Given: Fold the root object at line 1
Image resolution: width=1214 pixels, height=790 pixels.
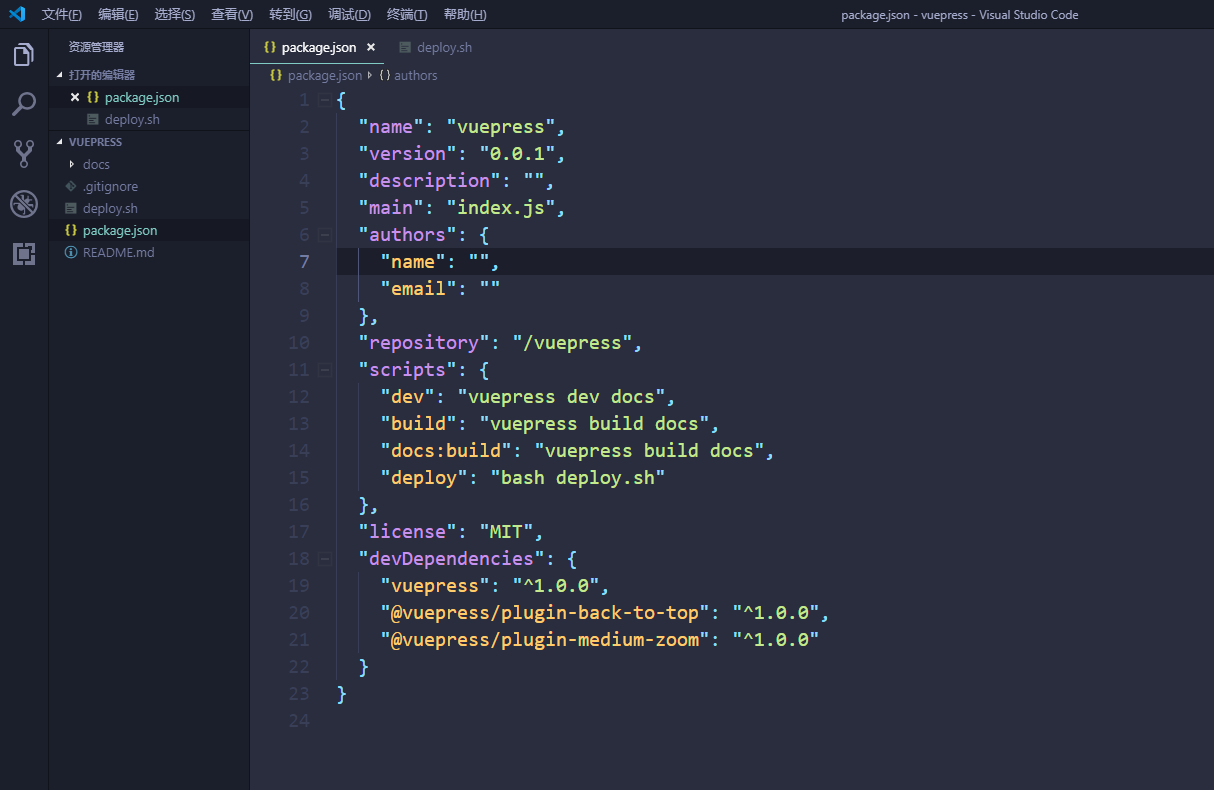Looking at the screenshot, I should pyautogui.click(x=324, y=100).
